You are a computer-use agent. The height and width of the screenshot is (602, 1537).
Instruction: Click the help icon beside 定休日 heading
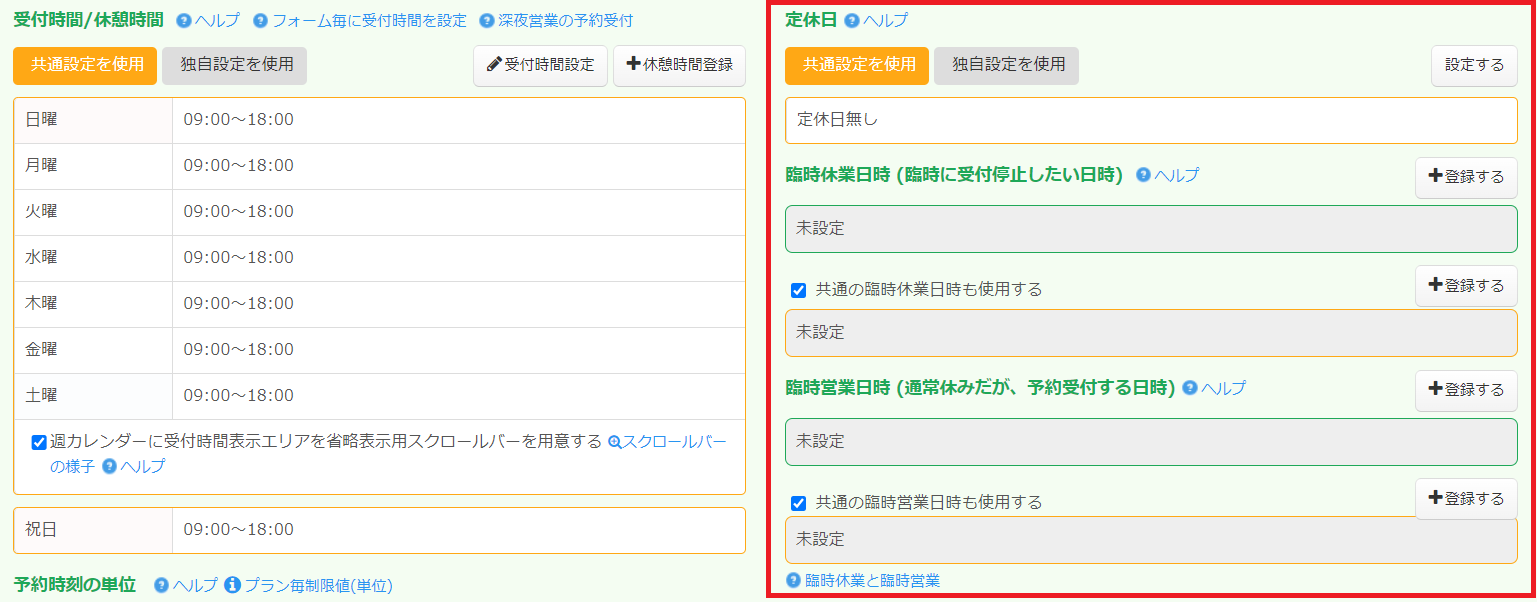852,21
